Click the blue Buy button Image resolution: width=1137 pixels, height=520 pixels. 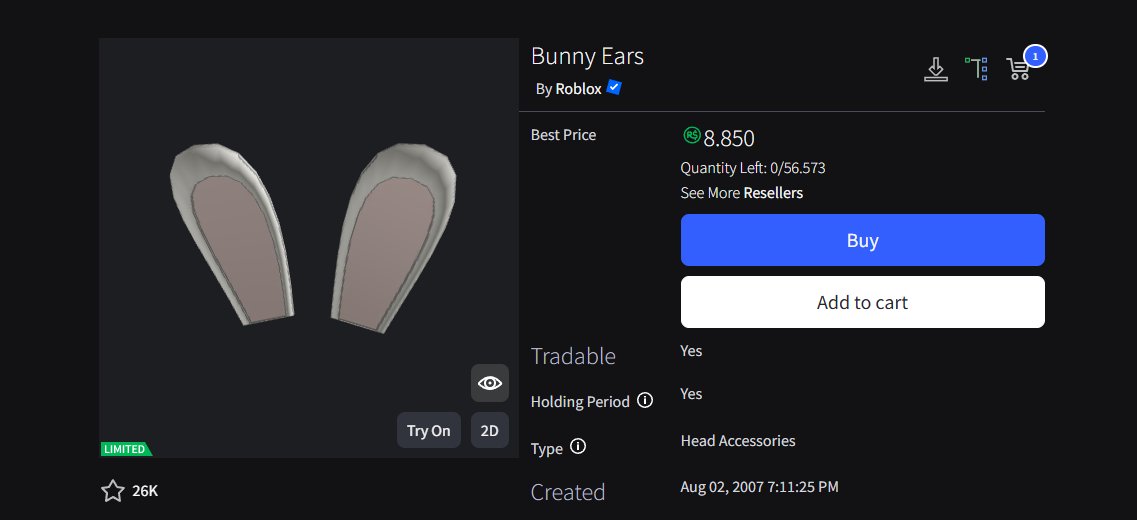[x=862, y=240]
